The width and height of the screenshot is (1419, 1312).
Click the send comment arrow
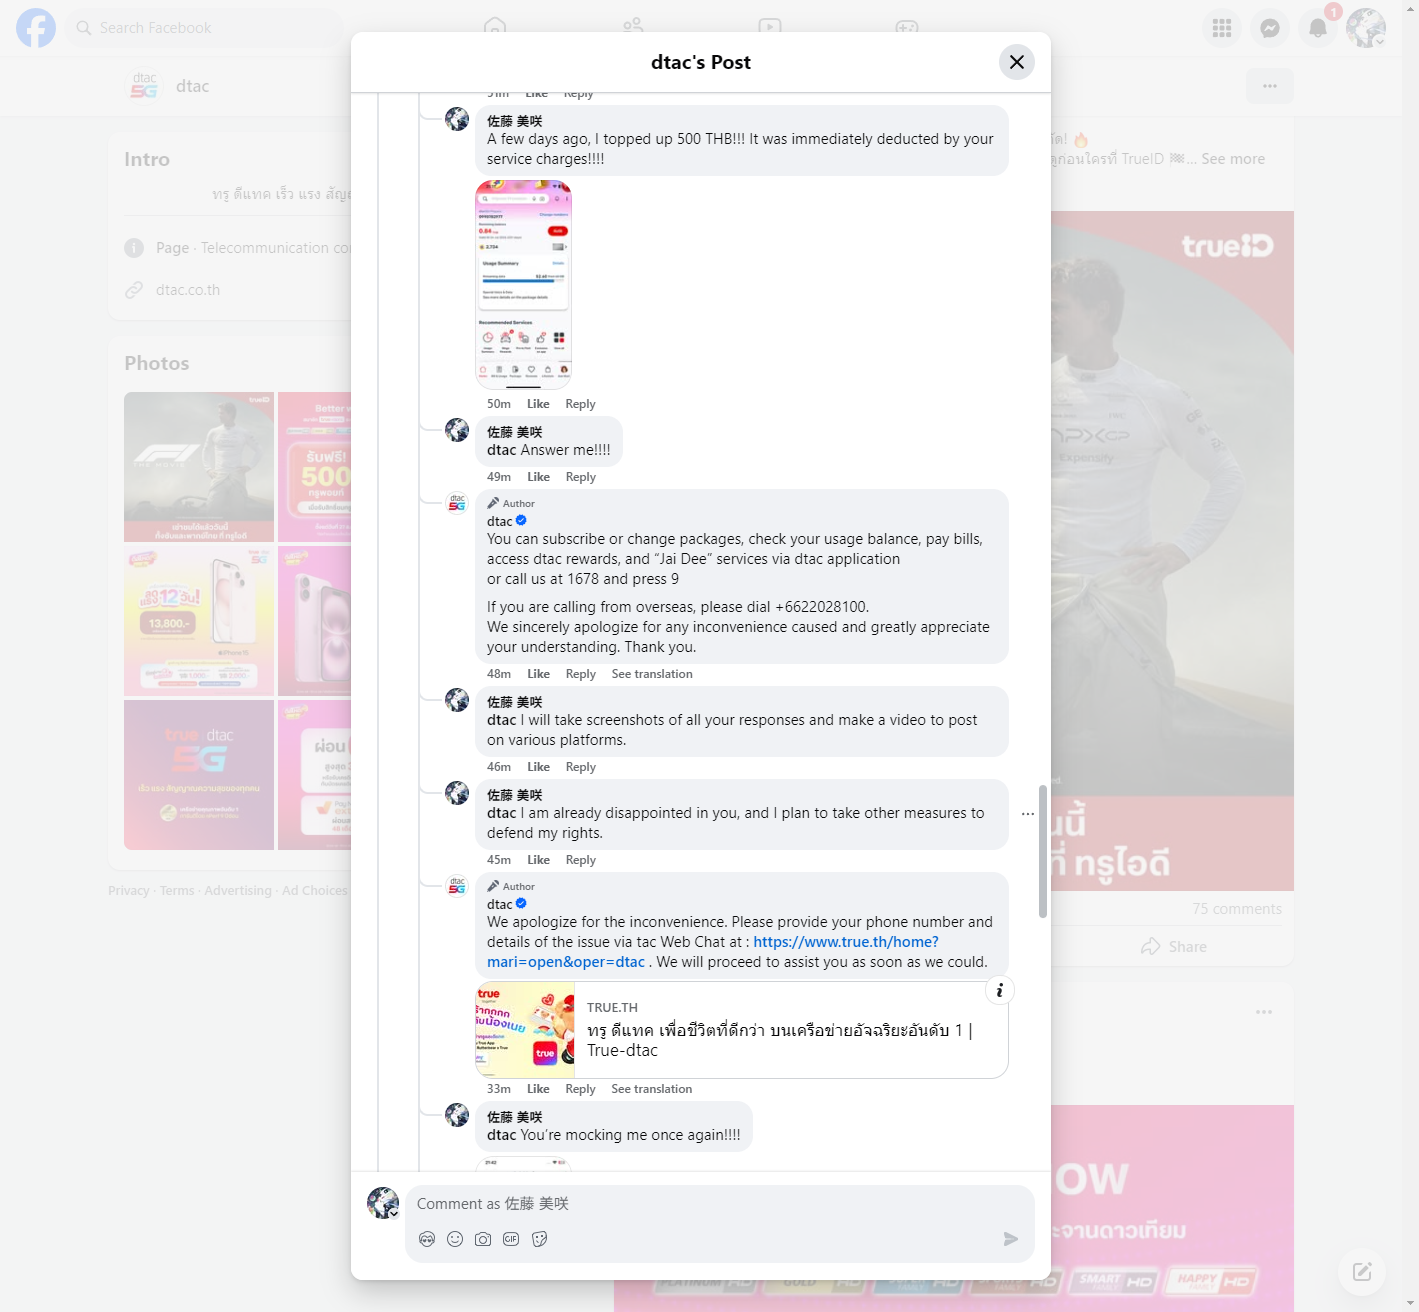(1010, 1239)
